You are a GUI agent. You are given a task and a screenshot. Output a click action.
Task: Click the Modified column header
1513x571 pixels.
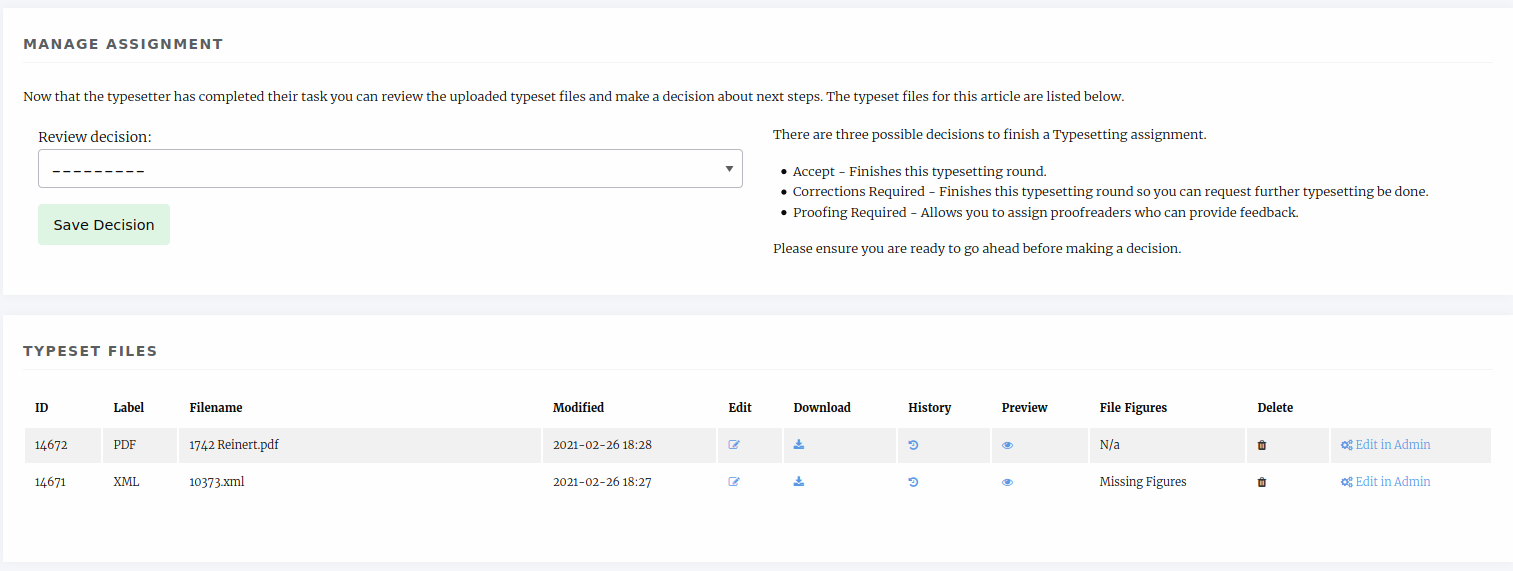click(578, 408)
